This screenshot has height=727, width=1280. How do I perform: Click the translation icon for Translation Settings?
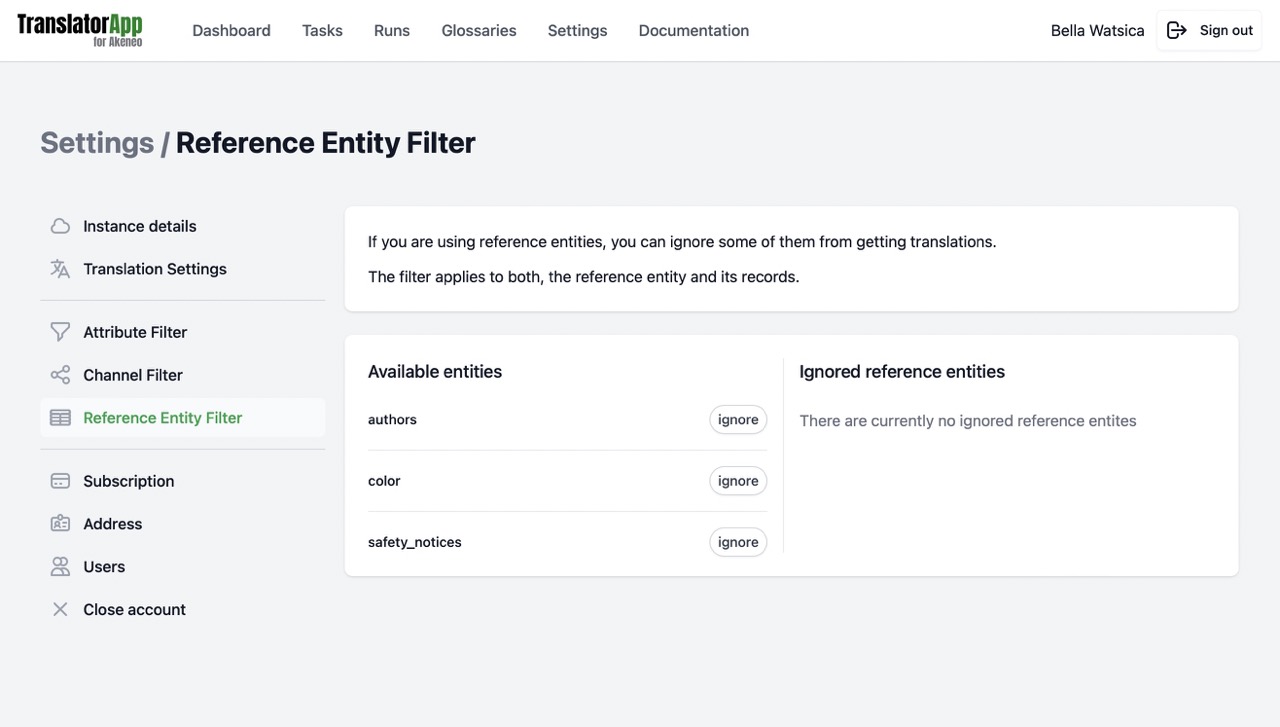(60, 269)
